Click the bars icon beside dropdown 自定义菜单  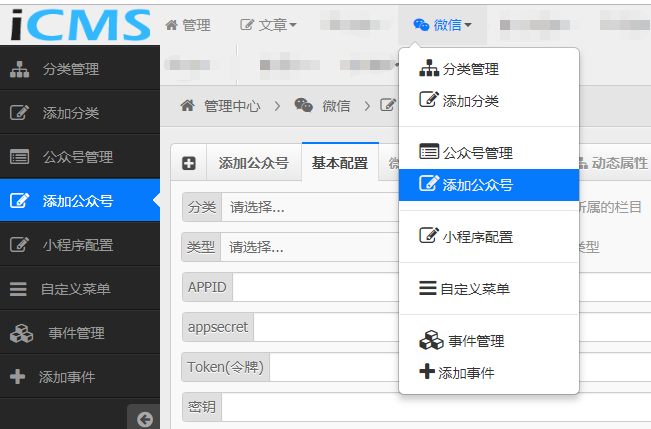pos(427,289)
